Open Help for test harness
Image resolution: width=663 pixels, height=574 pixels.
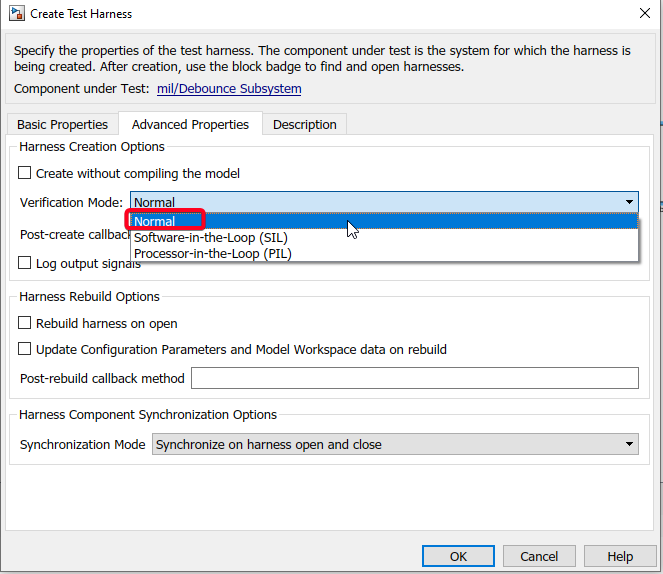tap(619, 556)
